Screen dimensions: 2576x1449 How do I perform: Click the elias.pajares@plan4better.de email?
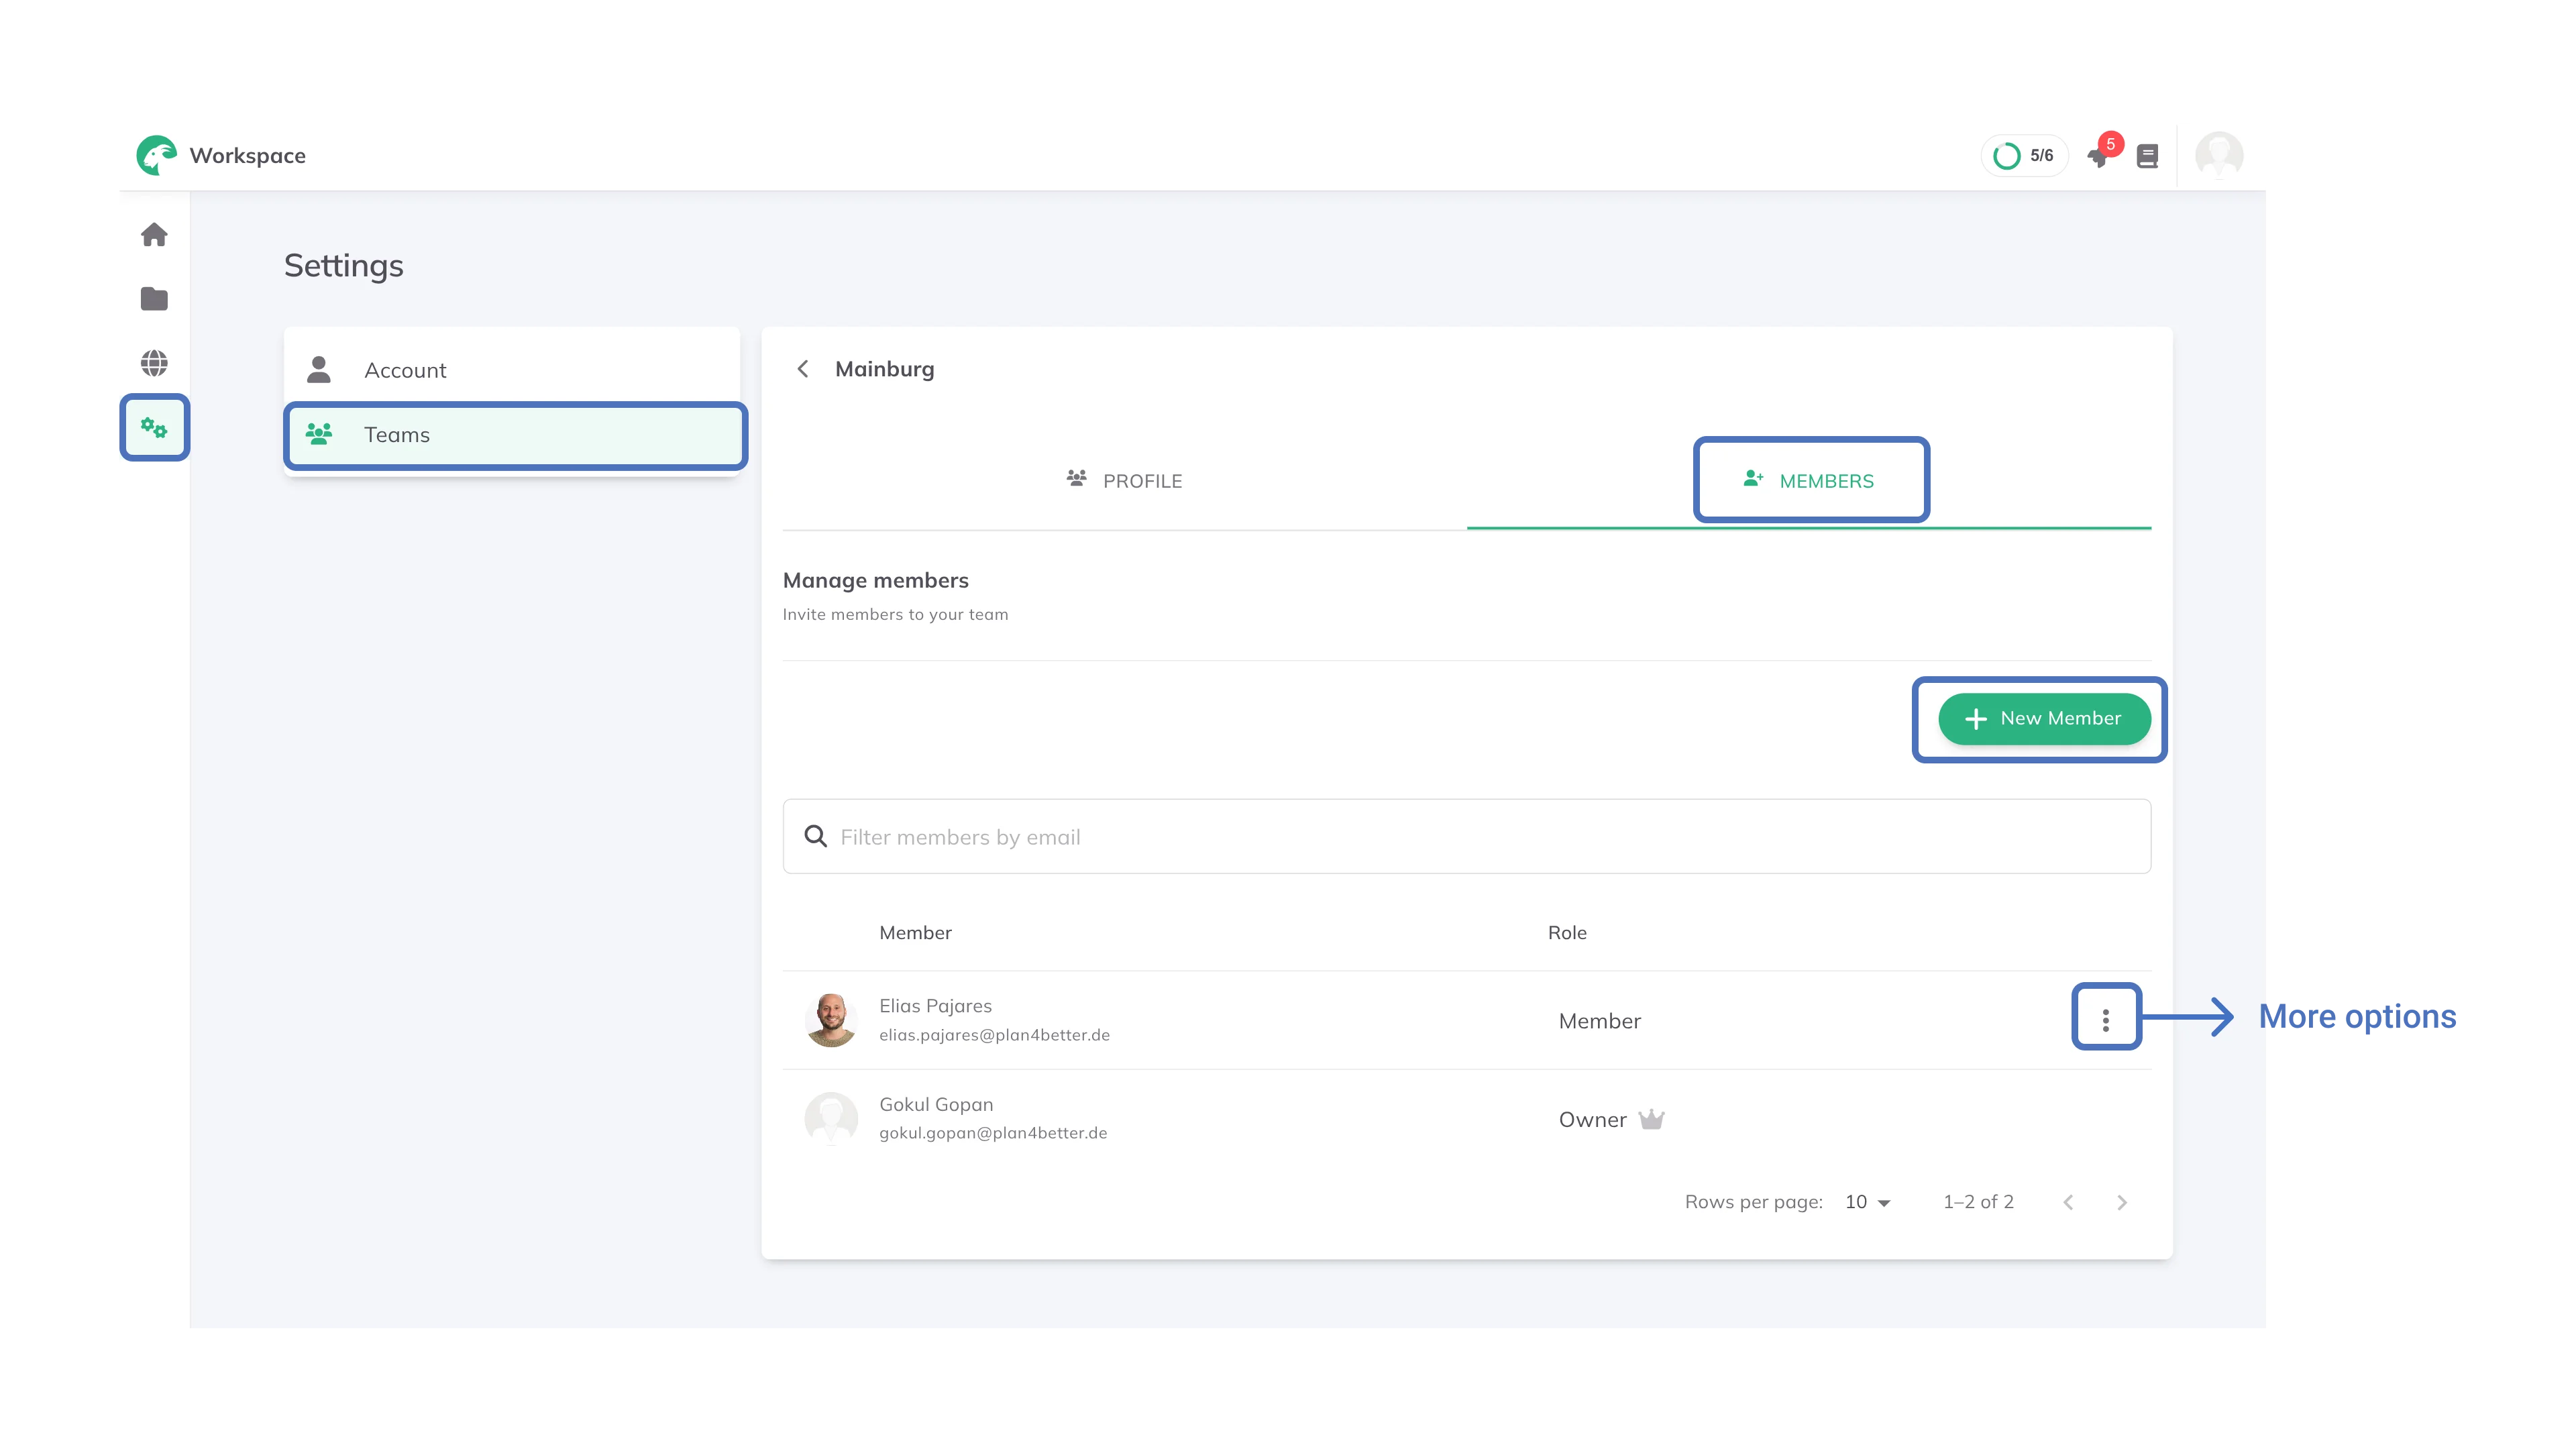pyautogui.click(x=994, y=1035)
